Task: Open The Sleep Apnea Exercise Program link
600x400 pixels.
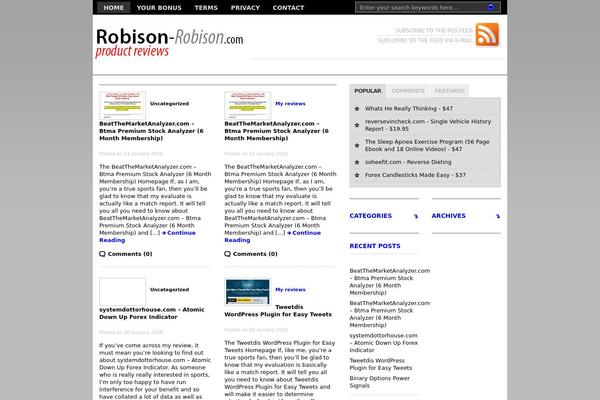Action: coord(427,145)
